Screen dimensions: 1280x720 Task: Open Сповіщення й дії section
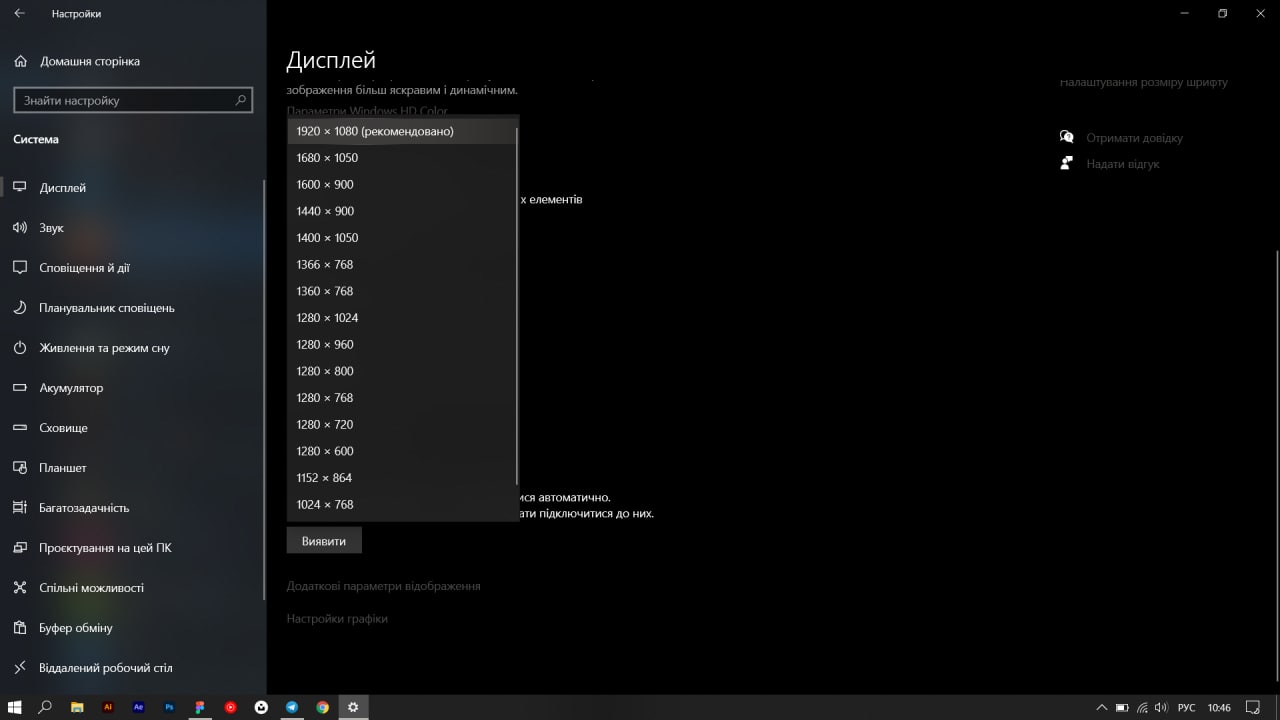133,268
